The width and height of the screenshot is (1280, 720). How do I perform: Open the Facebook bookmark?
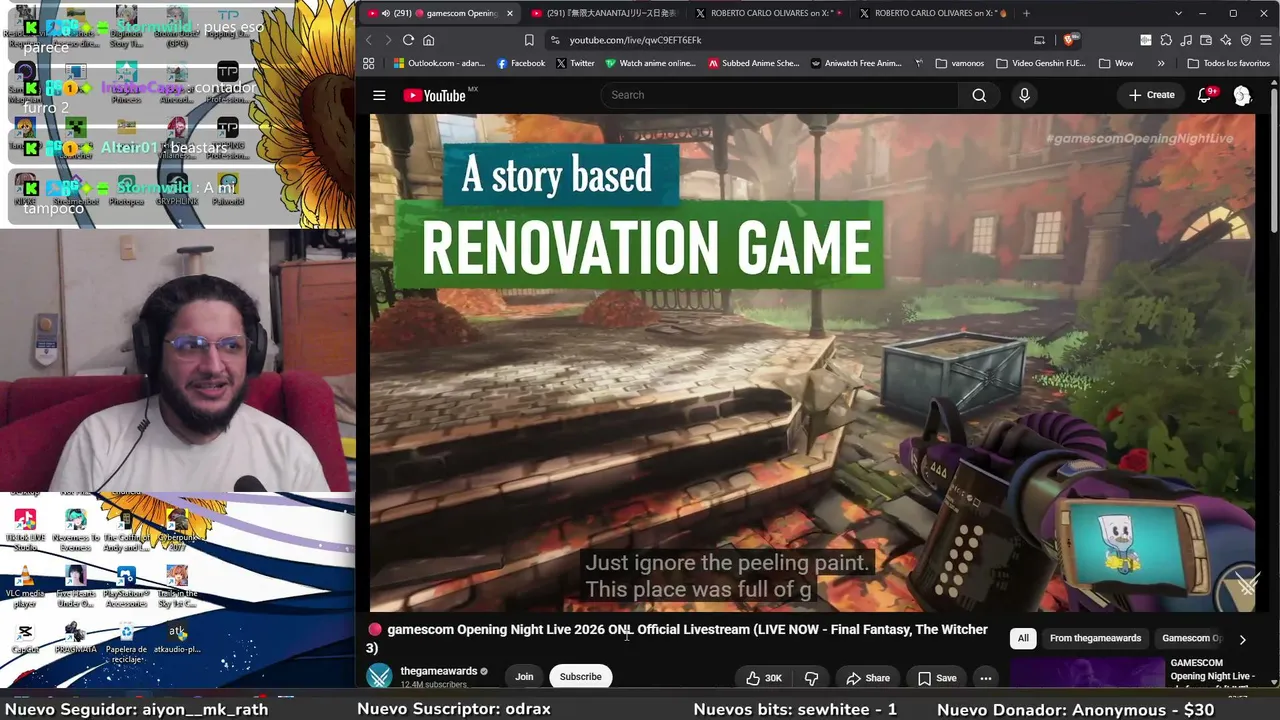[x=521, y=63]
